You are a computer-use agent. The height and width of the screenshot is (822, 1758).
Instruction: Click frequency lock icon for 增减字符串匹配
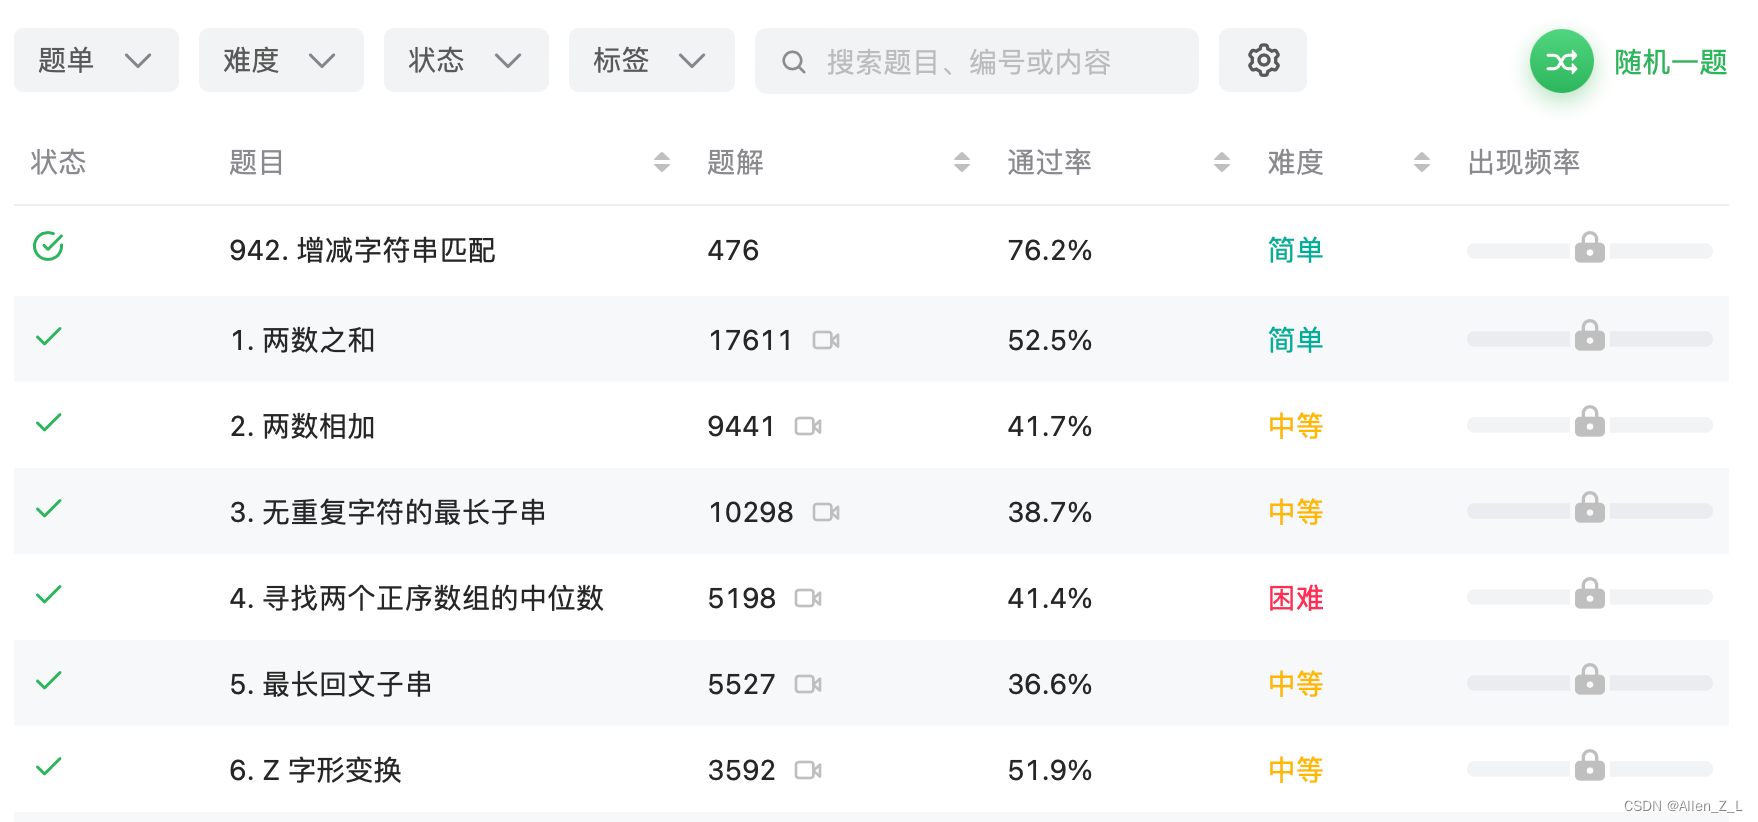point(1589,247)
